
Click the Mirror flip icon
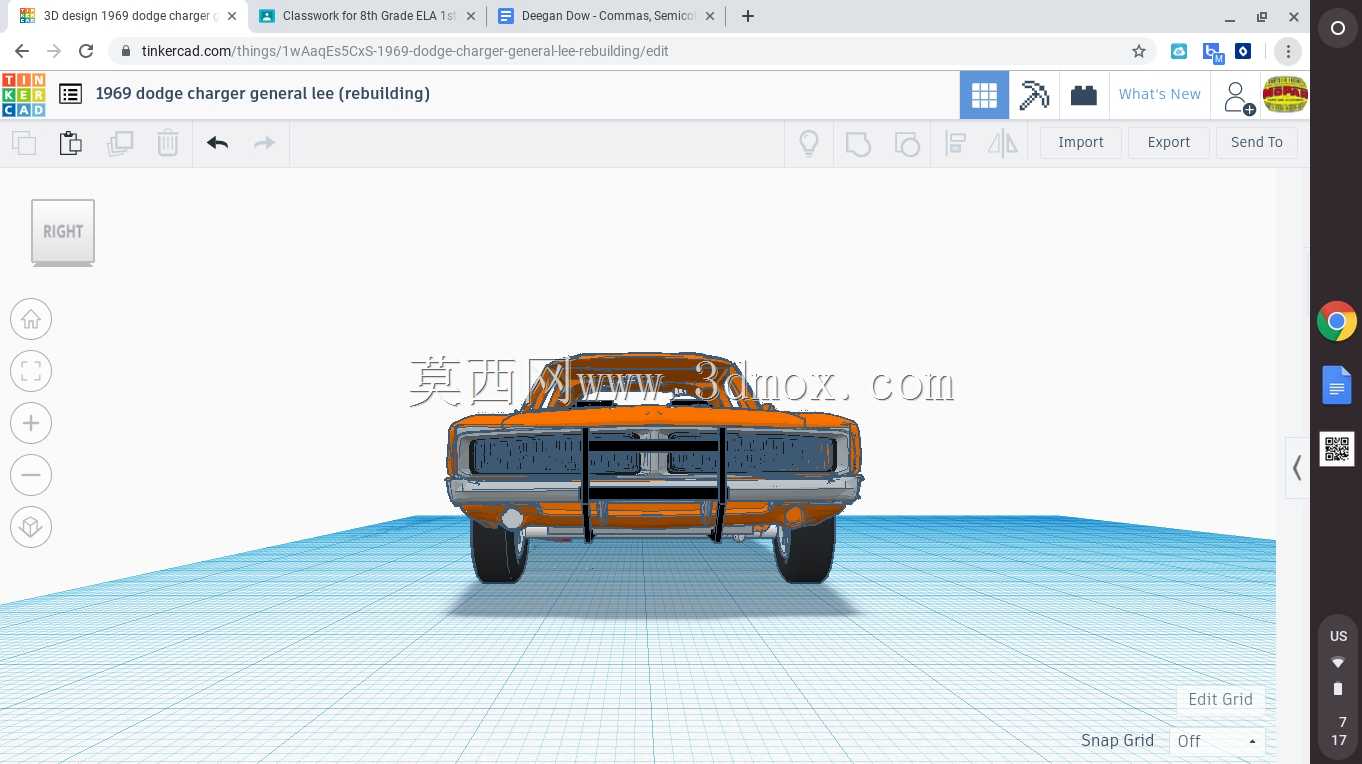(1003, 143)
